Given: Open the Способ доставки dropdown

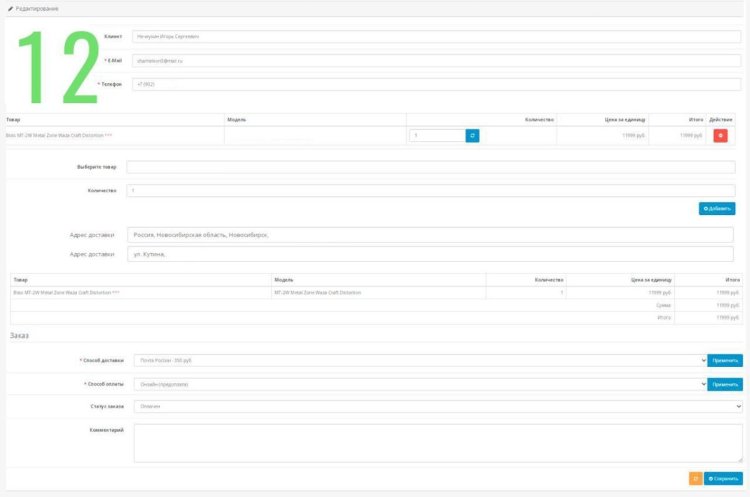Looking at the screenshot, I should (419, 360).
